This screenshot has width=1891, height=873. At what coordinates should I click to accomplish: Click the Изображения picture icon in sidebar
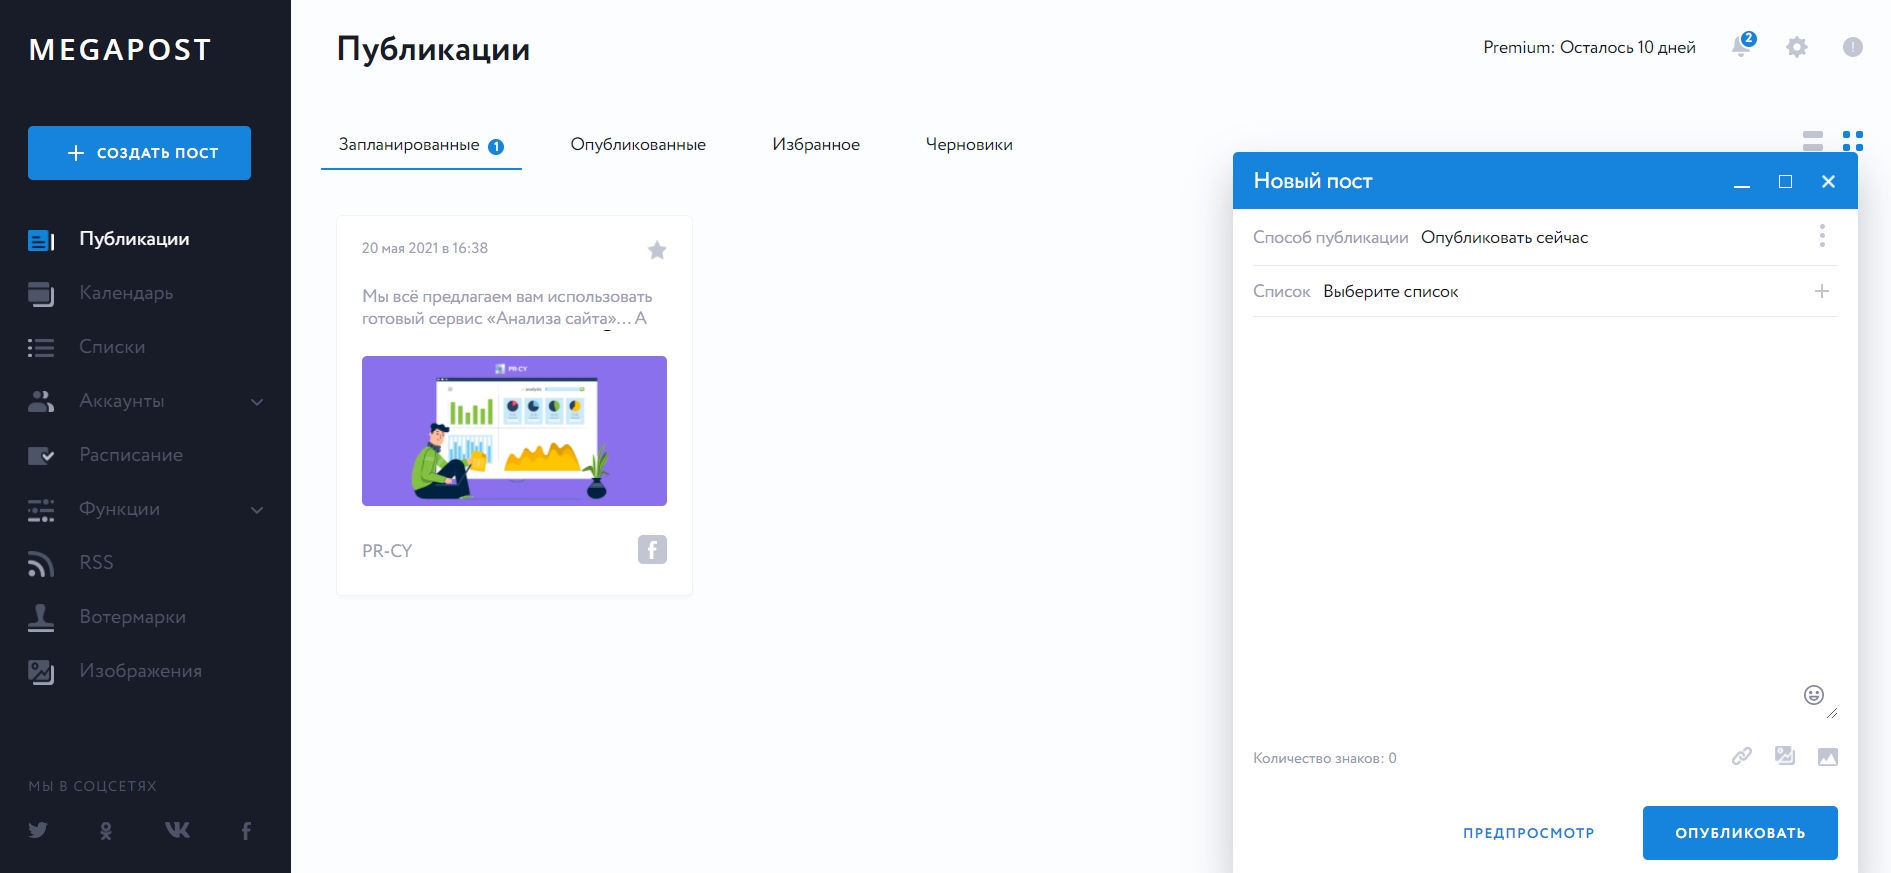pos(41,672)
